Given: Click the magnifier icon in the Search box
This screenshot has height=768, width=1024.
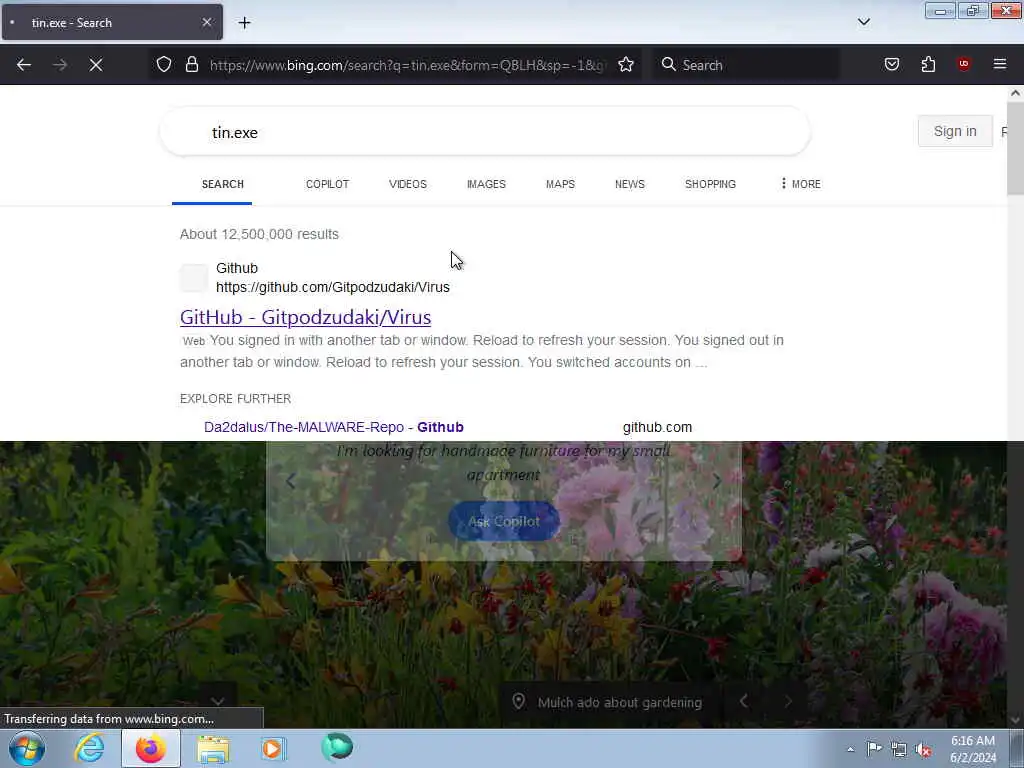Looking at the screenshot, I should [668, 64].
